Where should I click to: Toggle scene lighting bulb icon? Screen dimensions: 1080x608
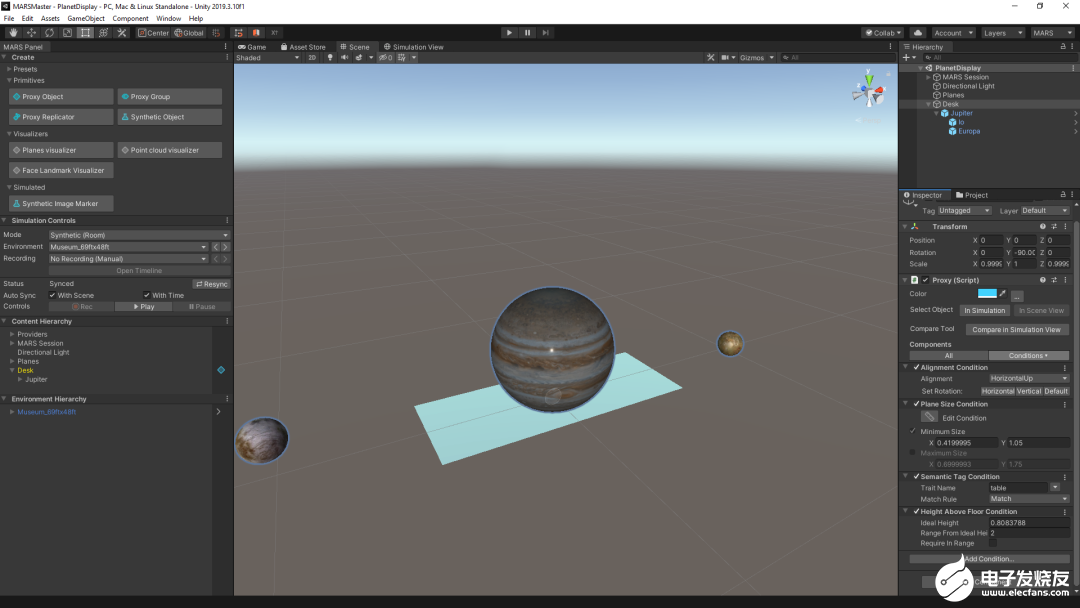tap(330, 58)
